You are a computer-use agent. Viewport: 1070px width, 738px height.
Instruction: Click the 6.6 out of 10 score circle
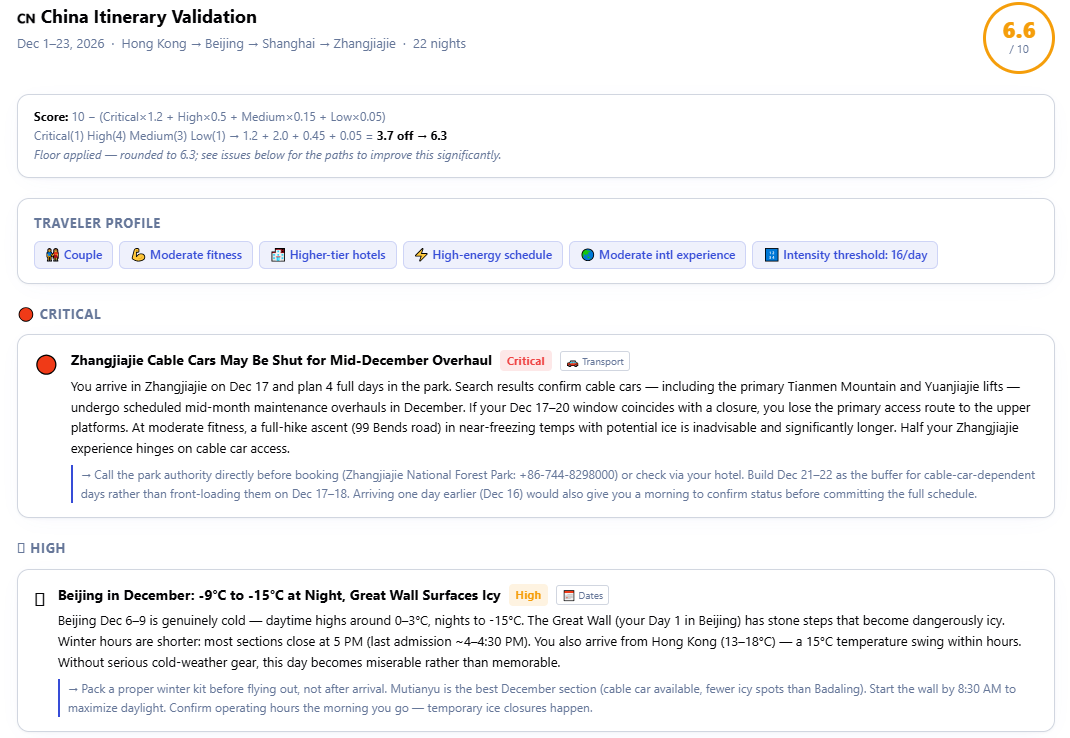[1018, 38]
